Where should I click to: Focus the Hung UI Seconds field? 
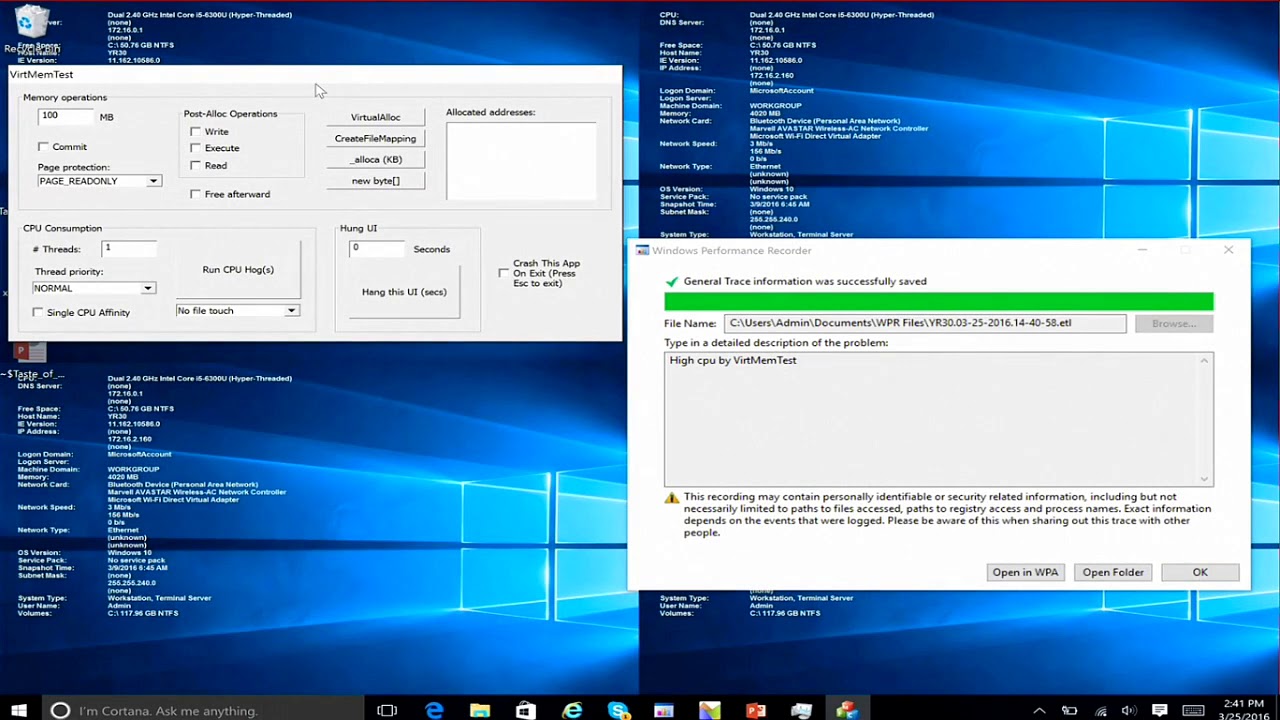378,248
